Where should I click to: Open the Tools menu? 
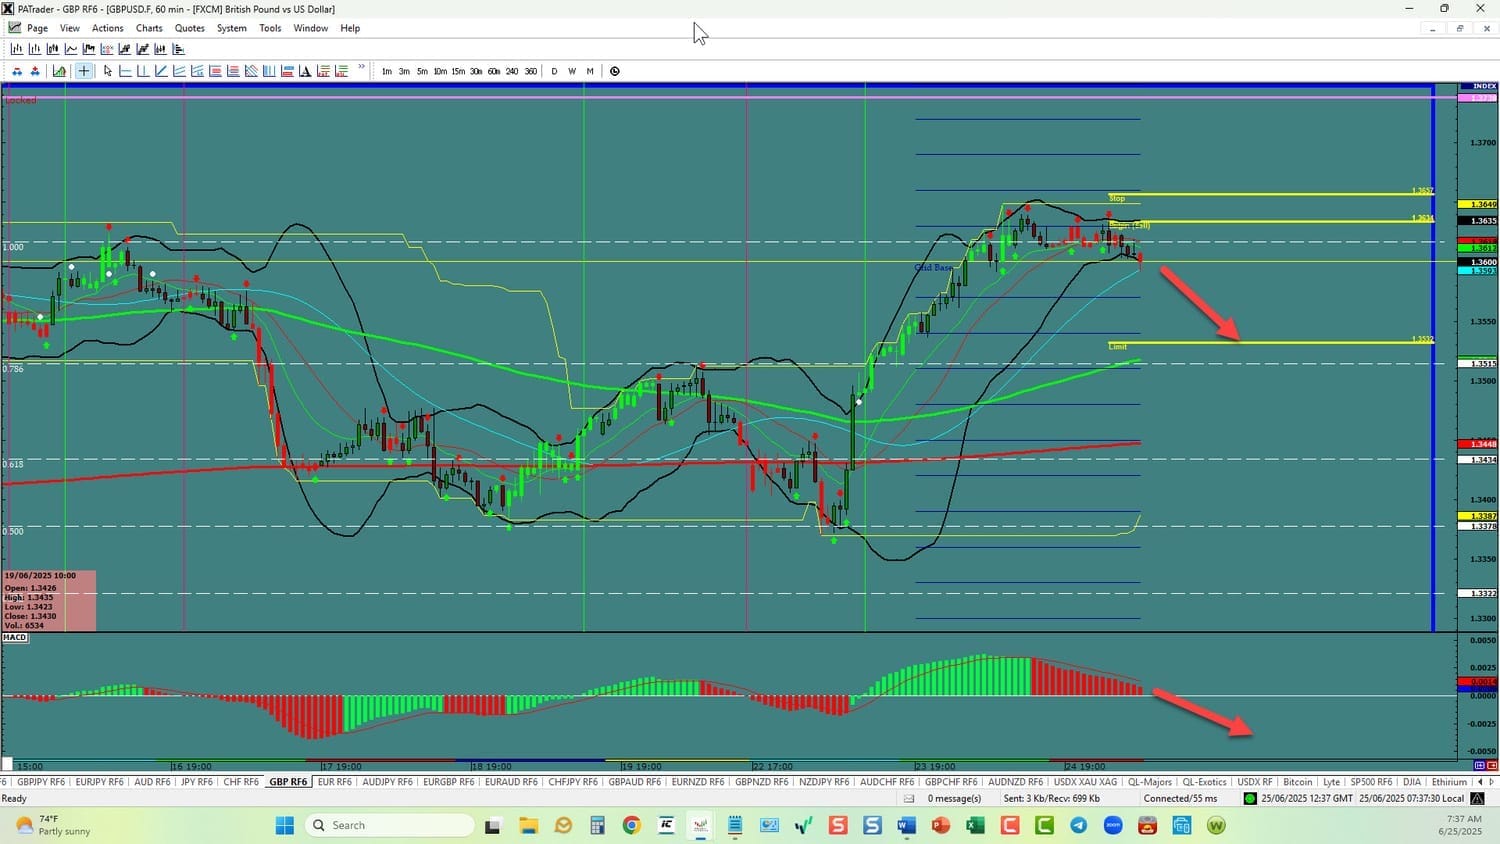coord(270,28)
